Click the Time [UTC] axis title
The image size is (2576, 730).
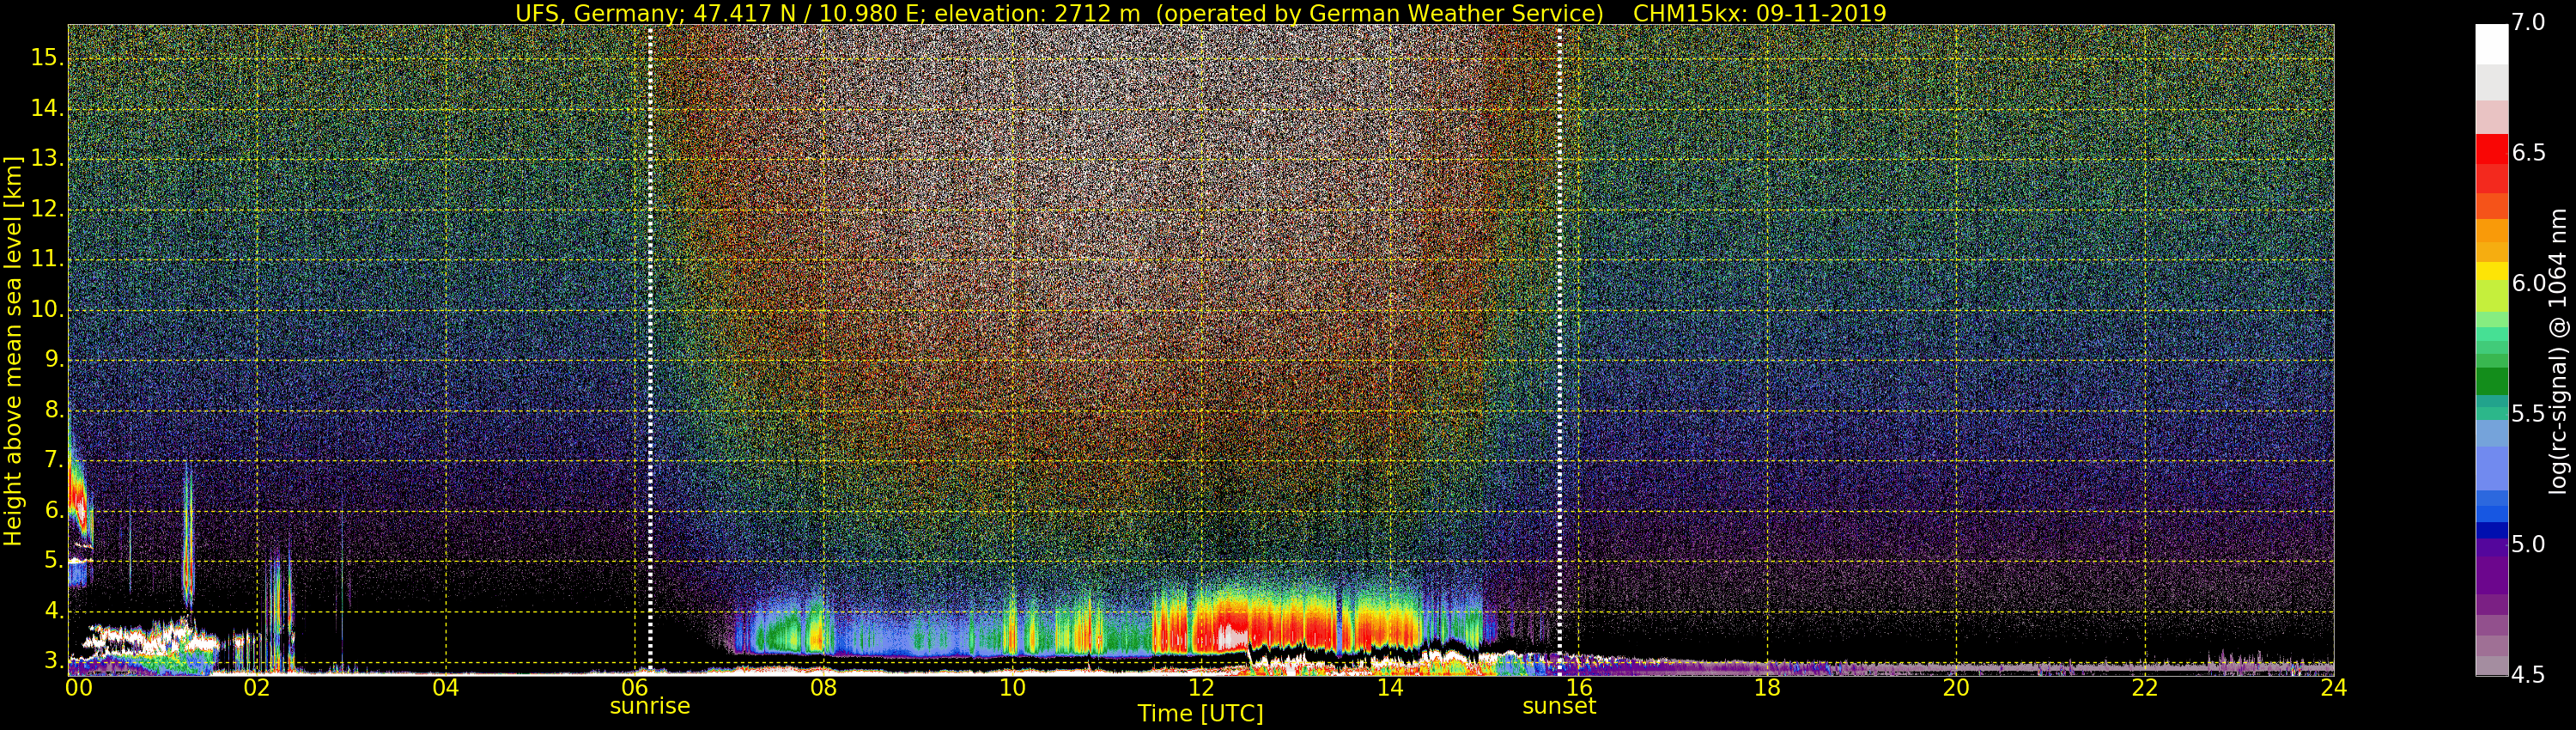1200,714
